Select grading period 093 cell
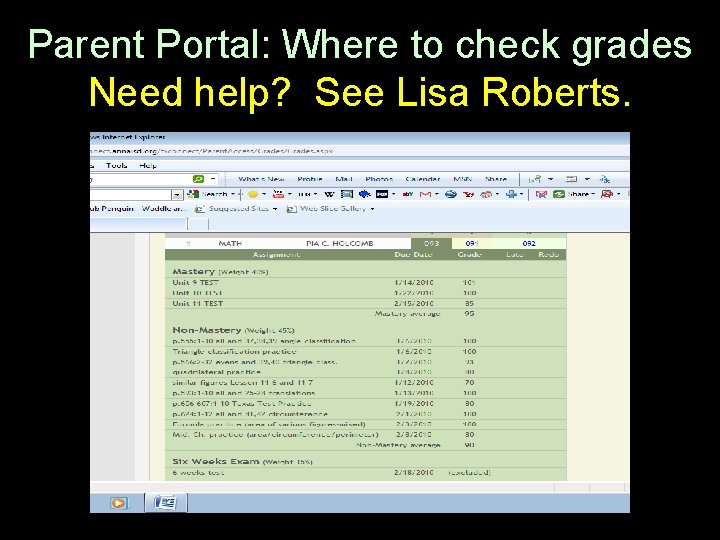The image size is (720, 540). click(431, 243)
